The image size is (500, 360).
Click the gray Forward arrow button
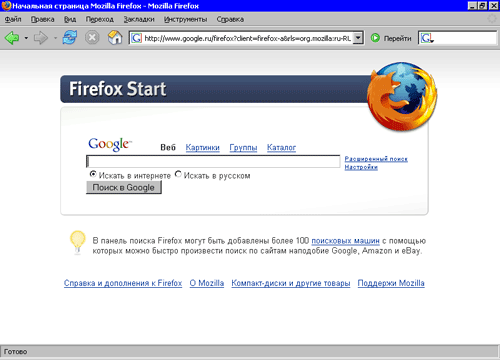pyautogui.click(x=41, y=38)
